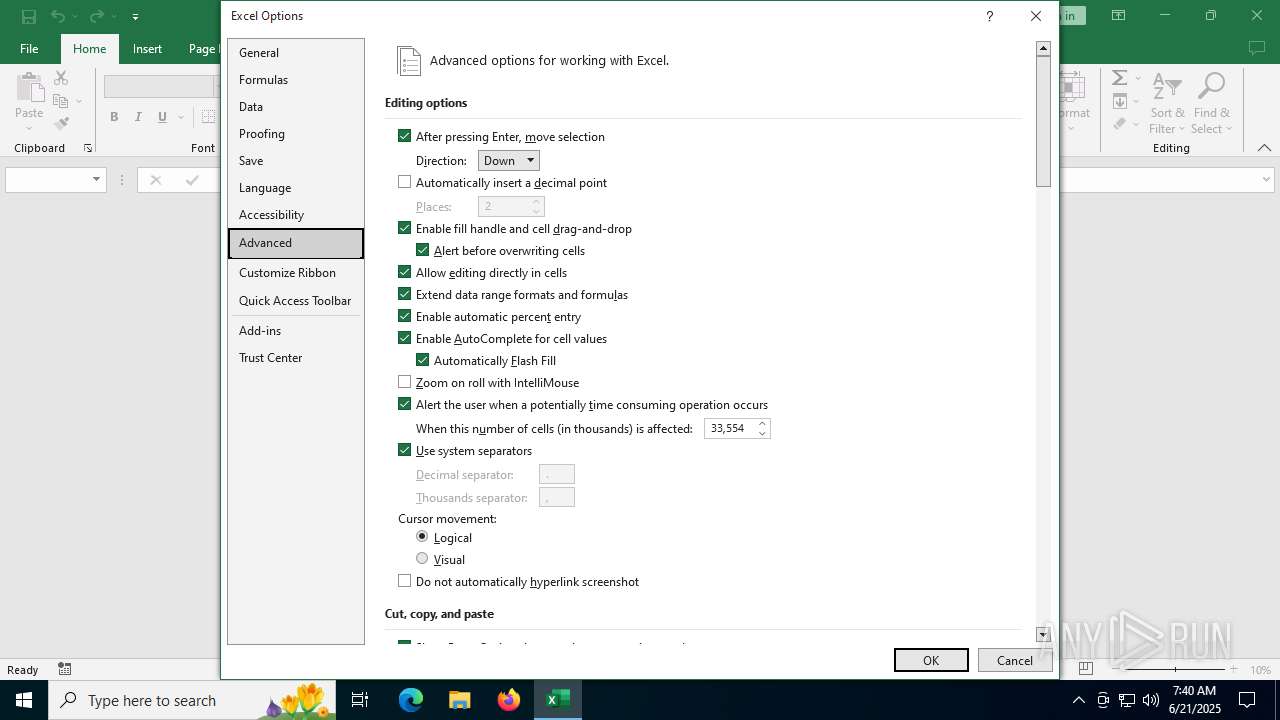
Task: Open the Windows Start menu
Action: pyautogui.click(x=24, y=700)
